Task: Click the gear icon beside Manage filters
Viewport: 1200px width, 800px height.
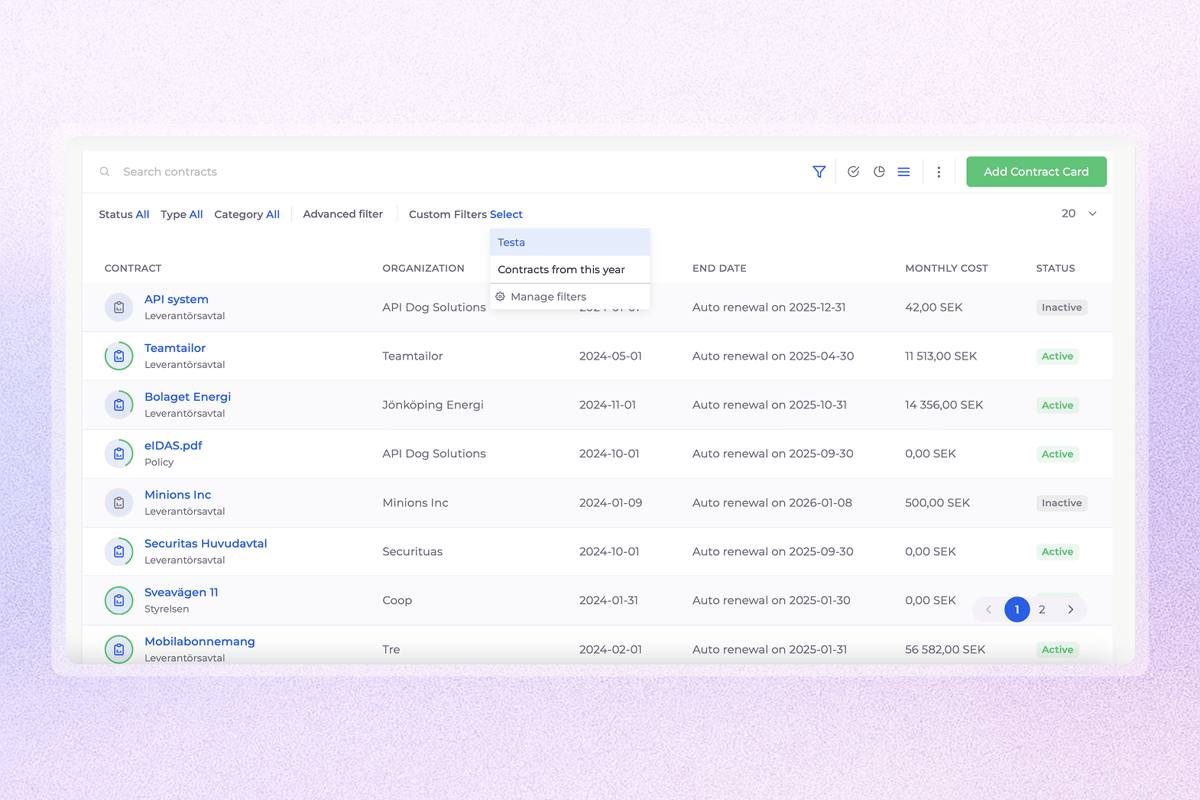Action: [x=500, y=297]
